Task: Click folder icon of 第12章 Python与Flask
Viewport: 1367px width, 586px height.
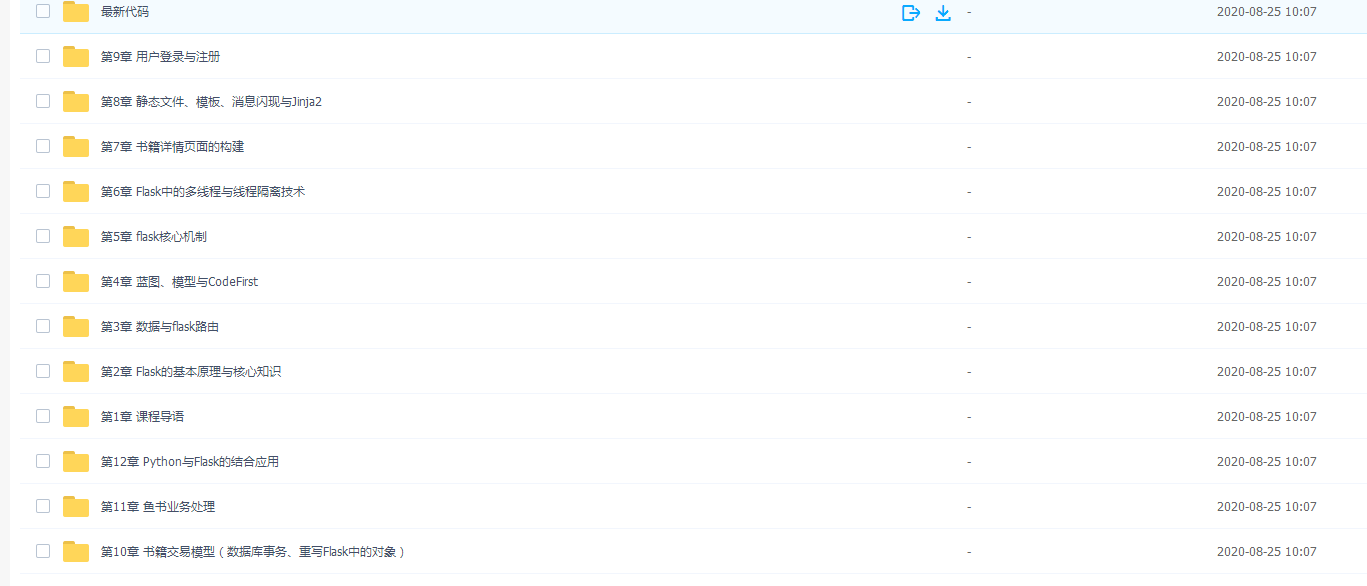Action: (x=76, y=462)
